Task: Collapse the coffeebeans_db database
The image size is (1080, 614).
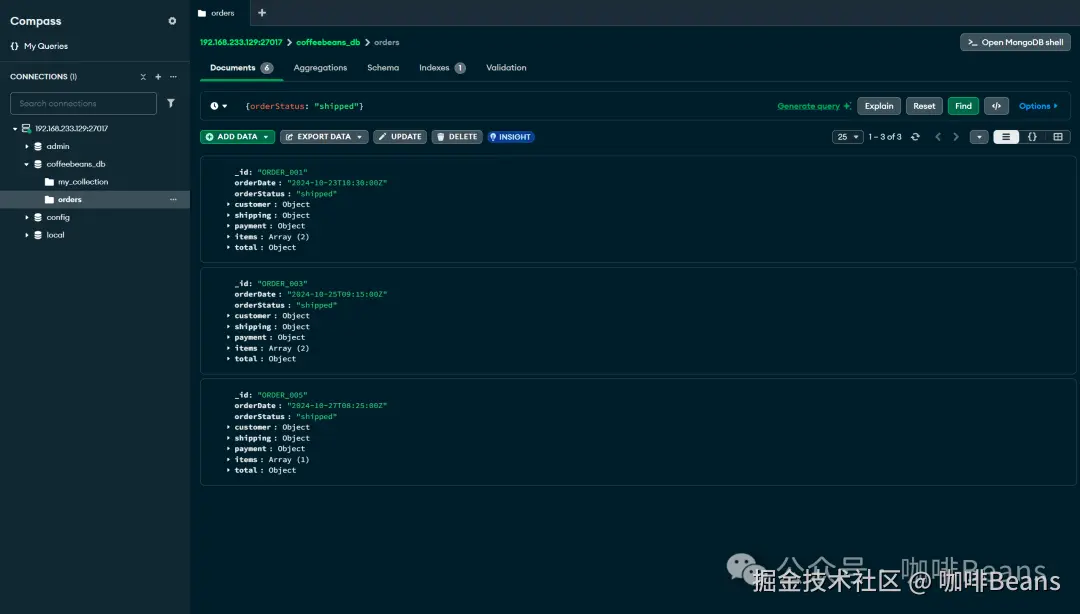Action: pyautogui.click(x=27, y=164)
